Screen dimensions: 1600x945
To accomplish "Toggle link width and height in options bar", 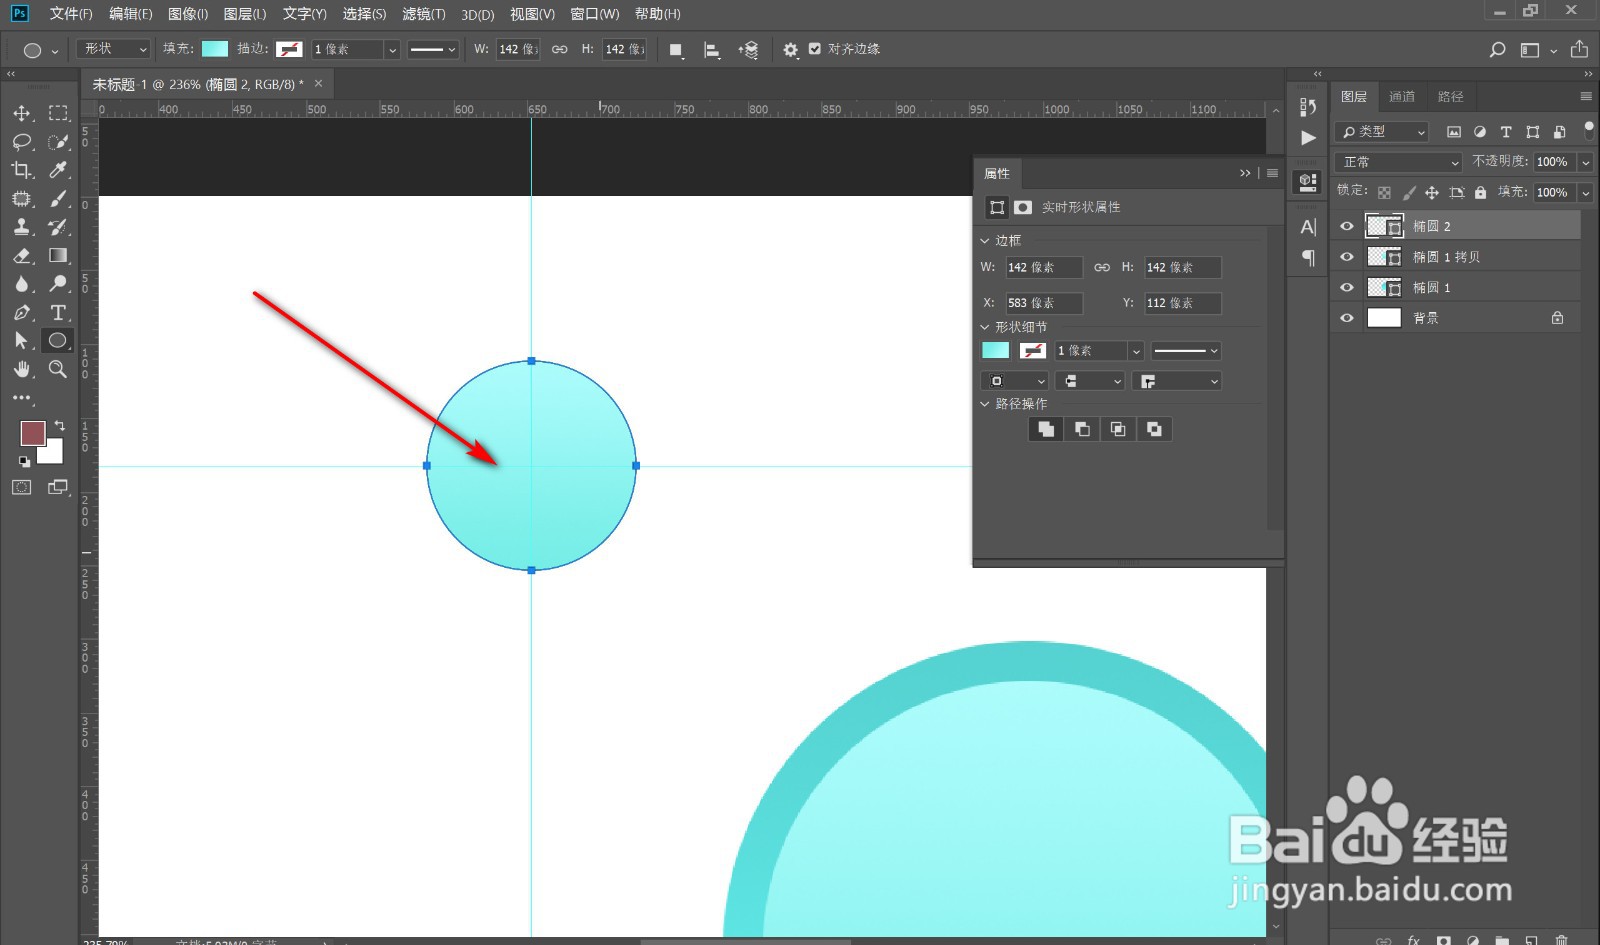I will [x=560, y=49].
